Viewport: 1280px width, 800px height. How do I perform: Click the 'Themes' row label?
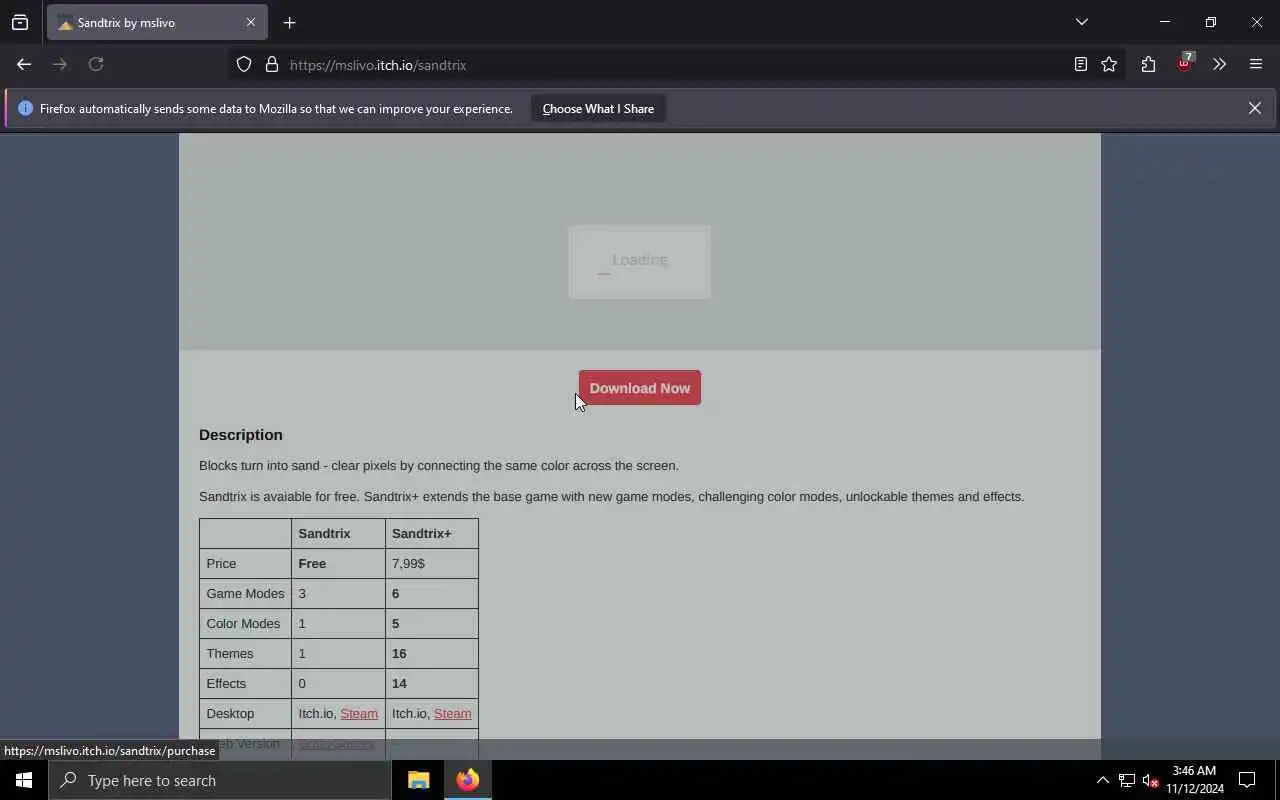coord(245,653)
